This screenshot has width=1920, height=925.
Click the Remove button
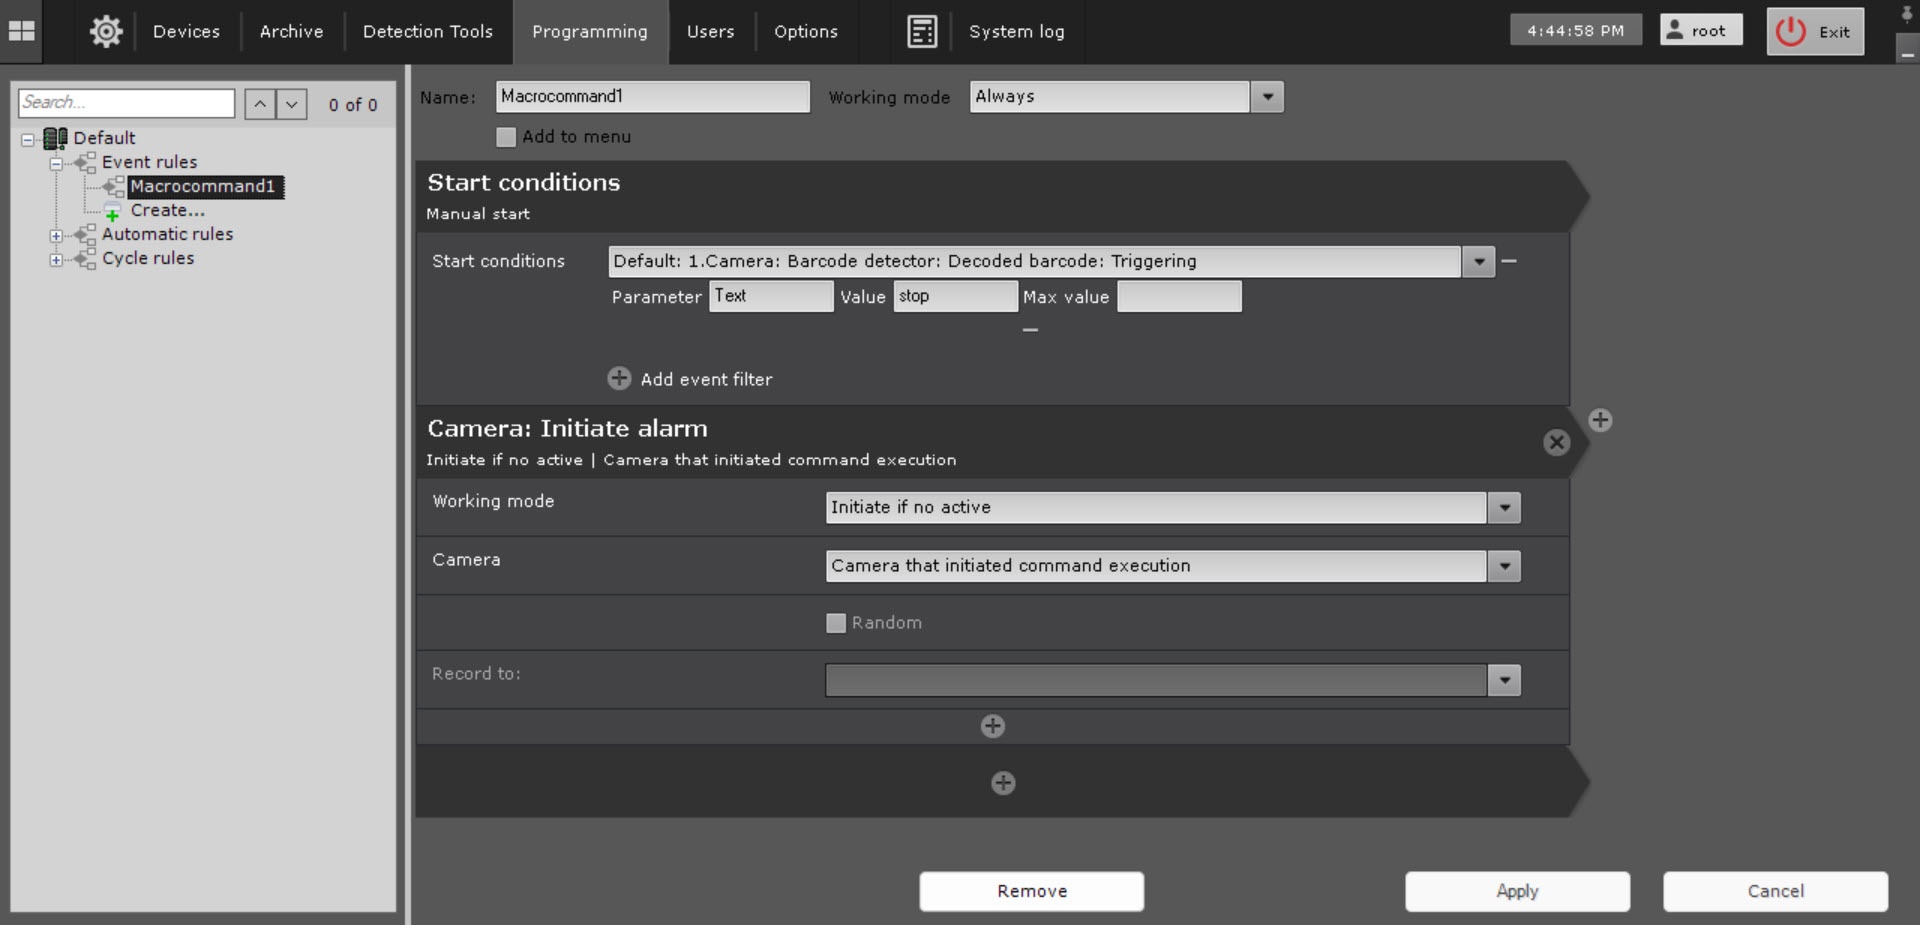1031,891
